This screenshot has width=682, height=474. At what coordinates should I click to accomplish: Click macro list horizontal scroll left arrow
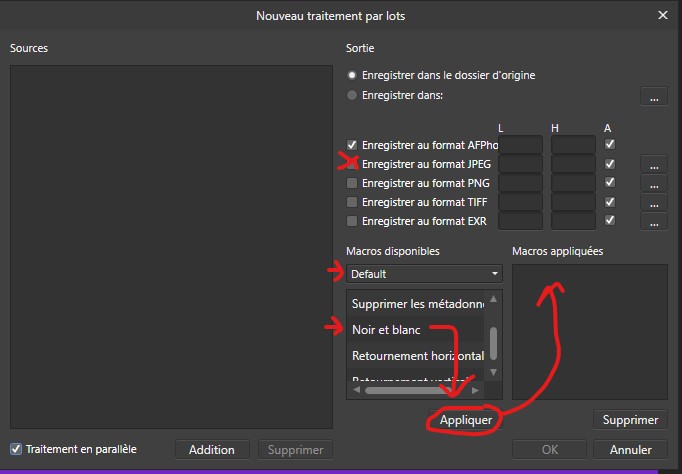[x=357, y=390]
